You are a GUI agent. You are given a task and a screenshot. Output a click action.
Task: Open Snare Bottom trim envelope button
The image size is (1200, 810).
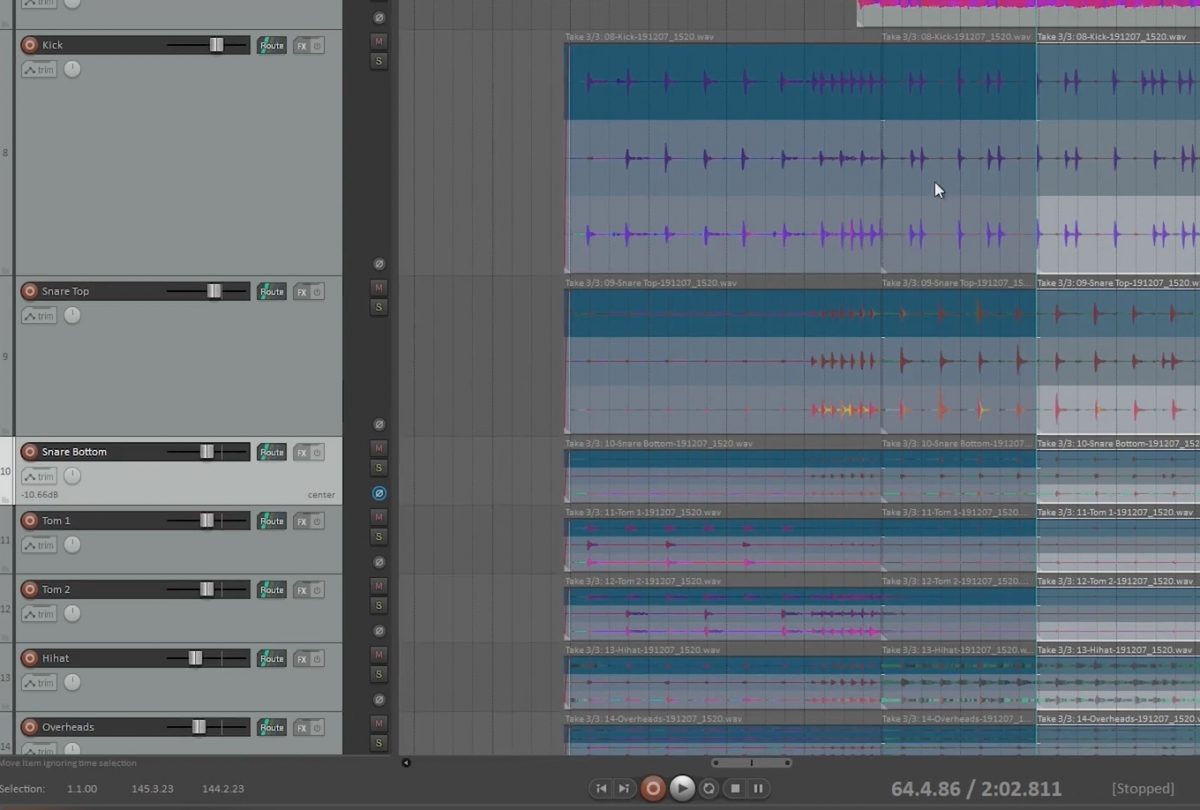pos(39,477)
